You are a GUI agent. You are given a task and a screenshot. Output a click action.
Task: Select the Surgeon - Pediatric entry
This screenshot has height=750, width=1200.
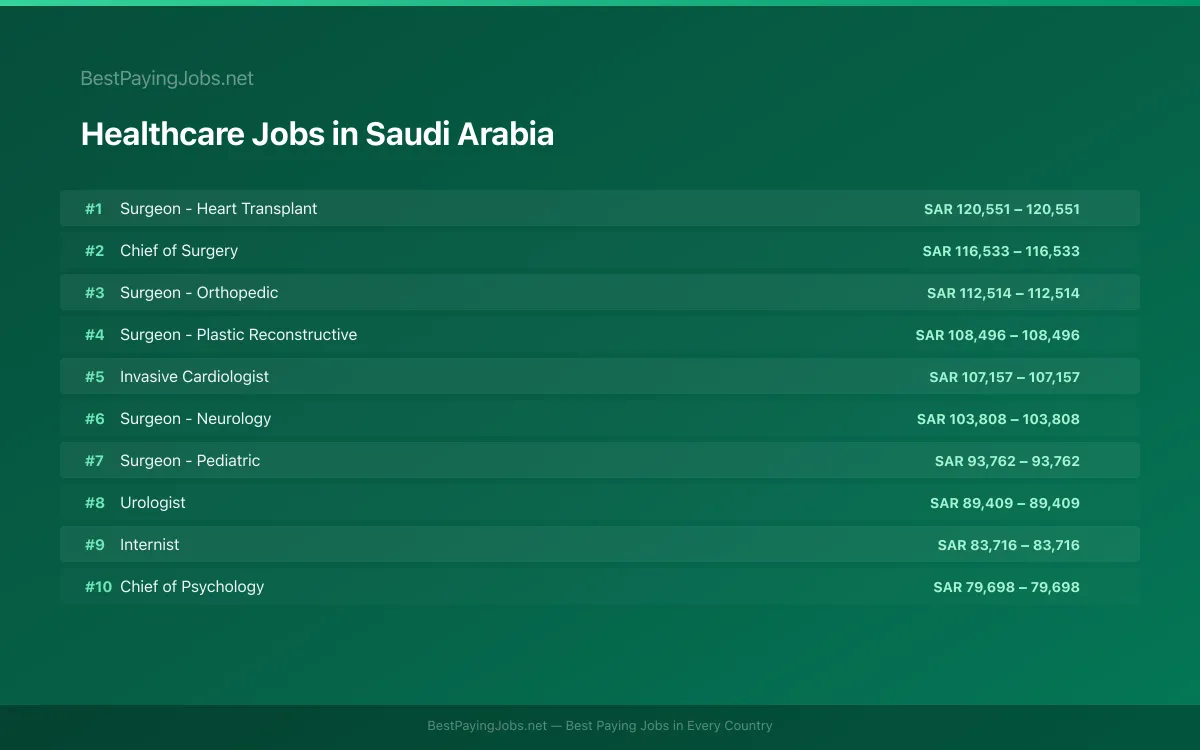[x=600, y=460]
